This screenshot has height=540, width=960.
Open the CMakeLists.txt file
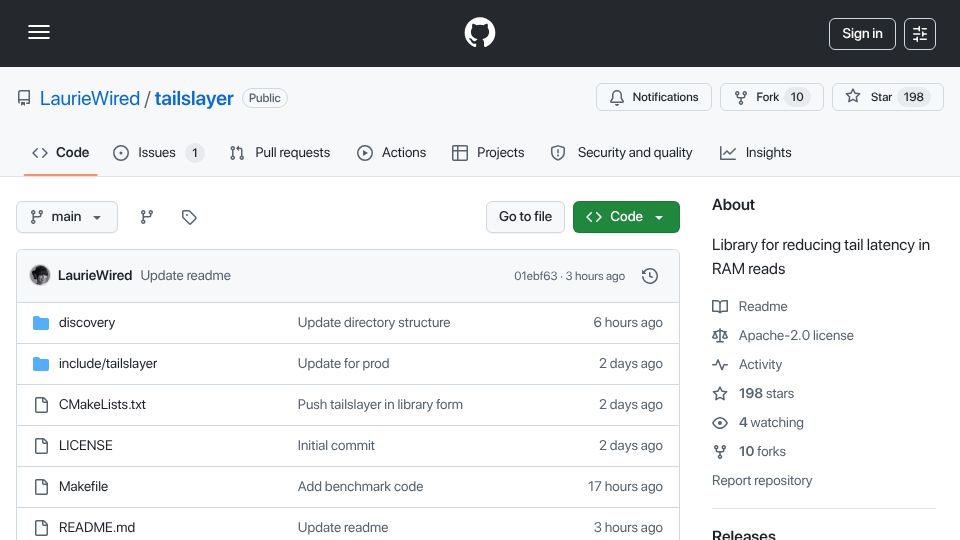click(102, 405)
